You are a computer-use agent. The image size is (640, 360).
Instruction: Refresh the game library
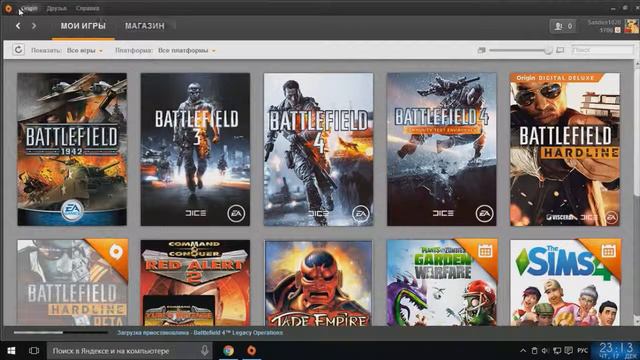[x=18, y=50]
